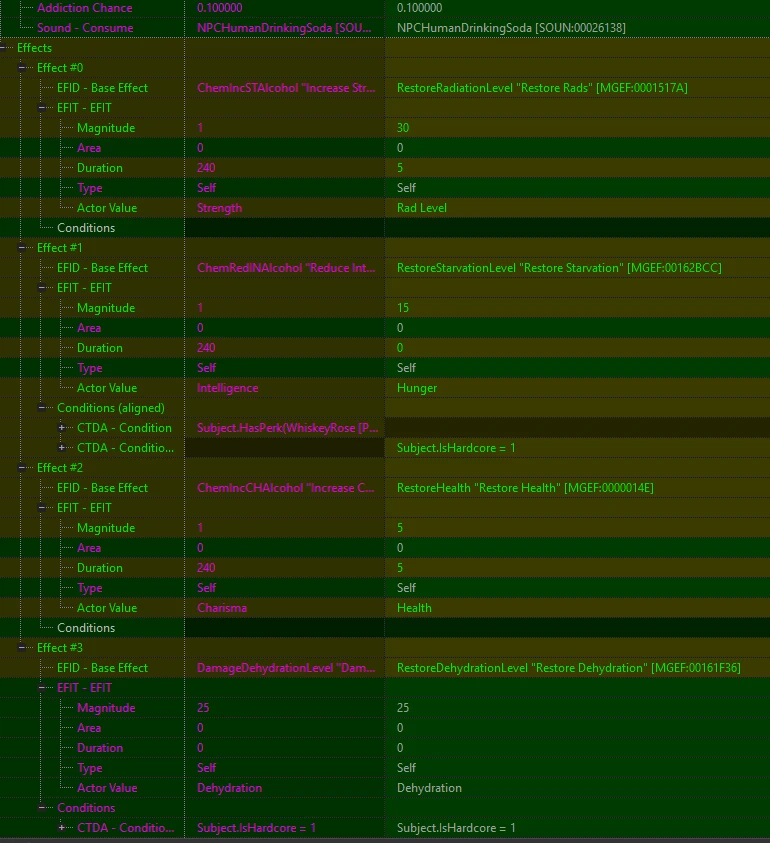Select the Addiction Chance row label
The width and height of the screenshot is (770, 843).
pos(84,8)
